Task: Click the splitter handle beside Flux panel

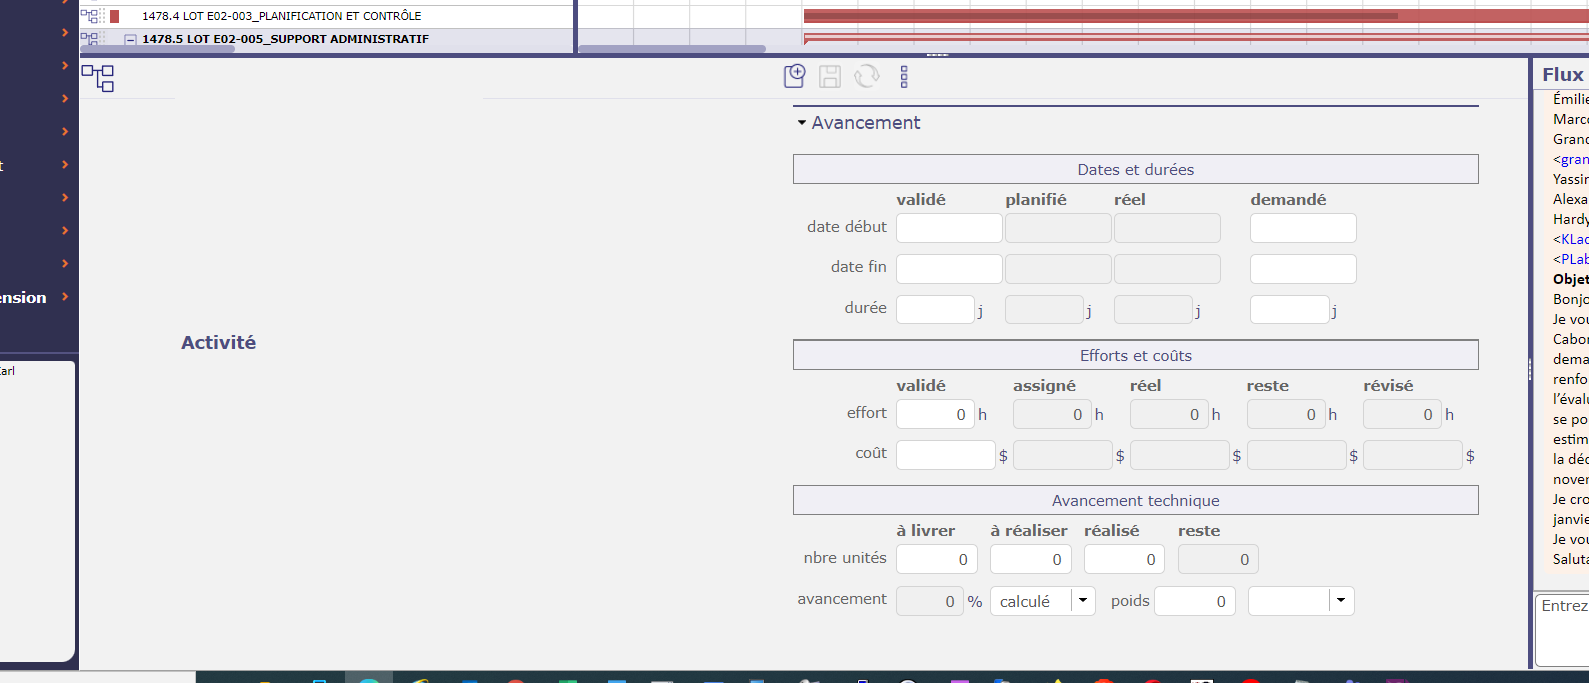Action: tap(1530, 370)
